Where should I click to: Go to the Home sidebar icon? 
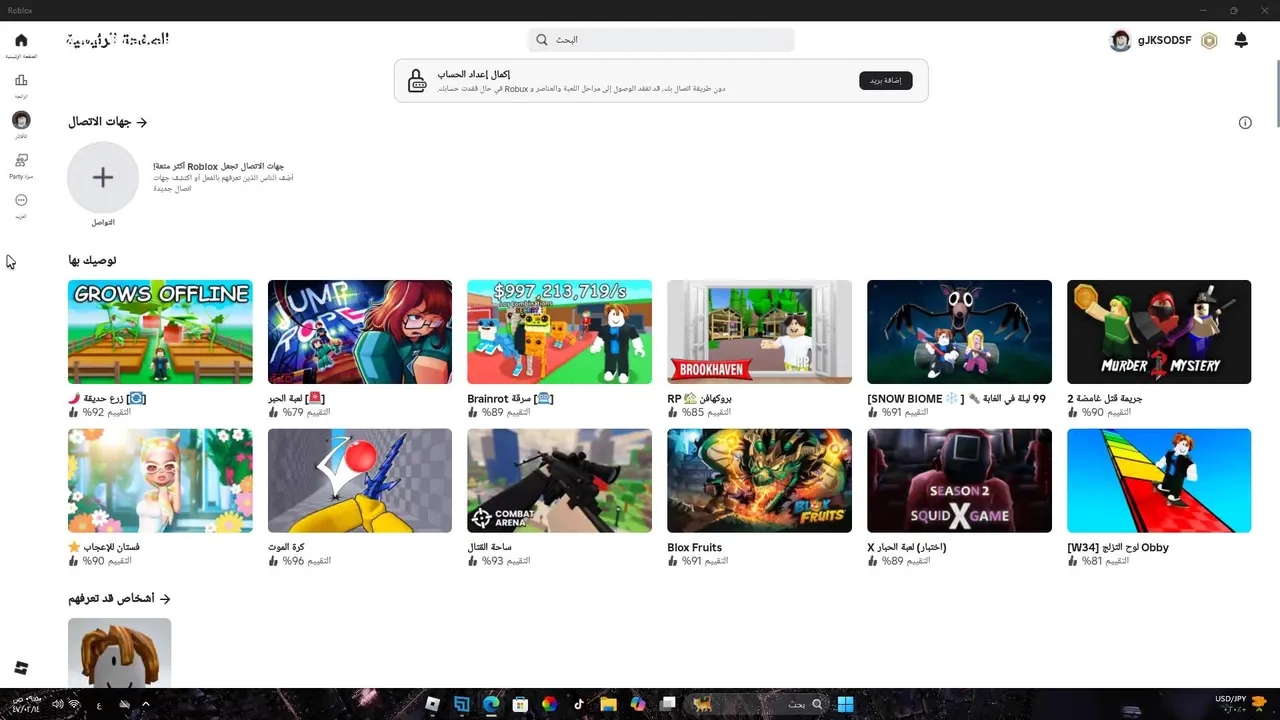(21, 40)
